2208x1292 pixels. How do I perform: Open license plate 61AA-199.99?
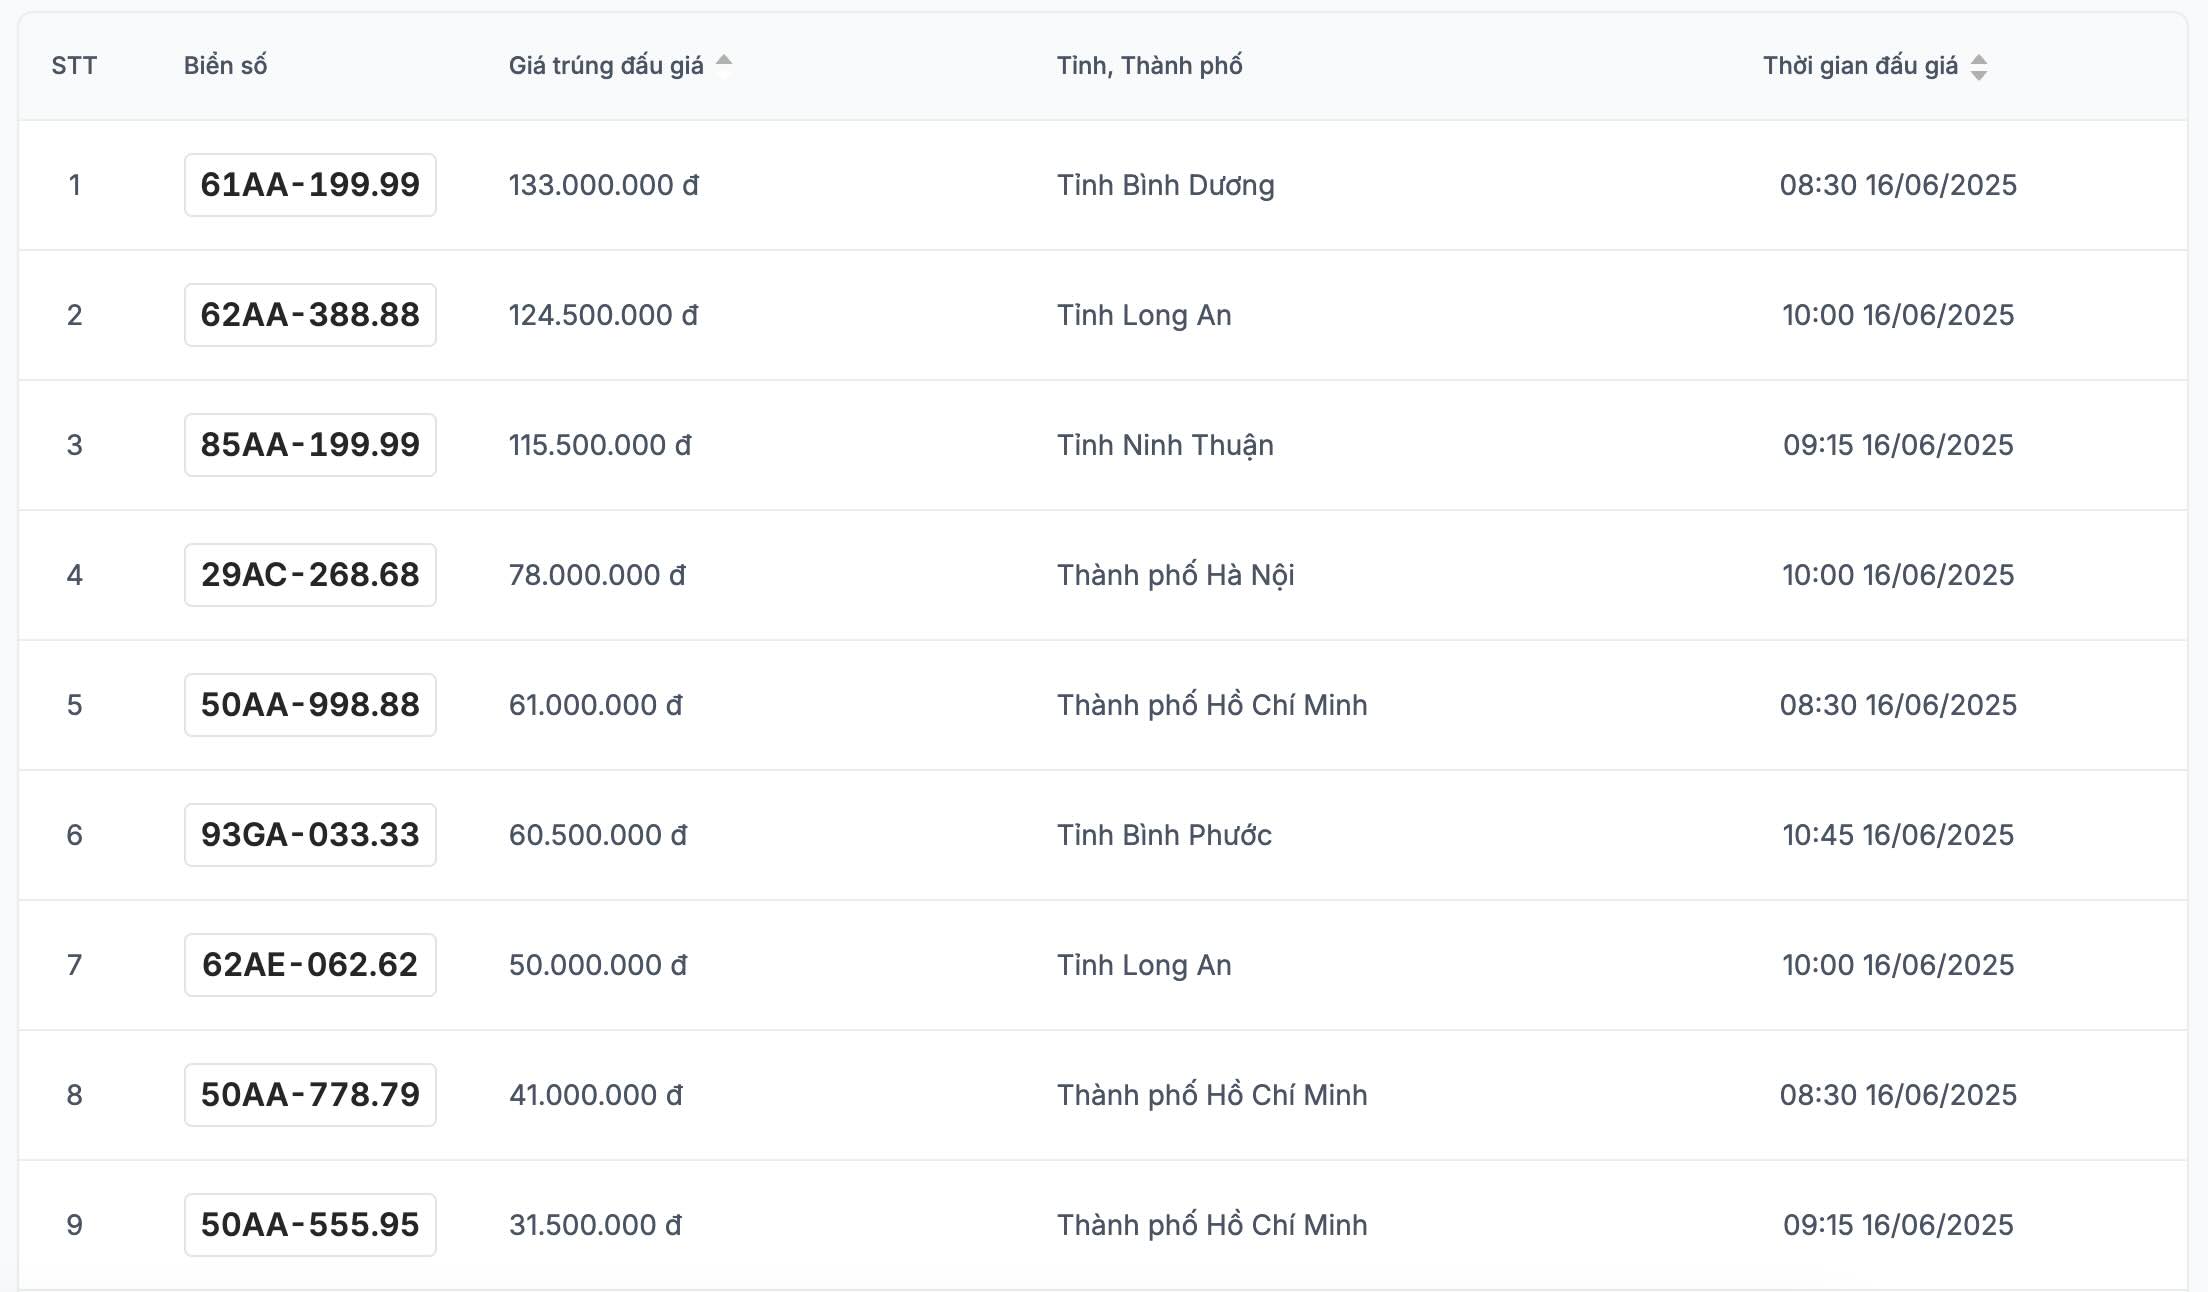(x=310, y=185)
